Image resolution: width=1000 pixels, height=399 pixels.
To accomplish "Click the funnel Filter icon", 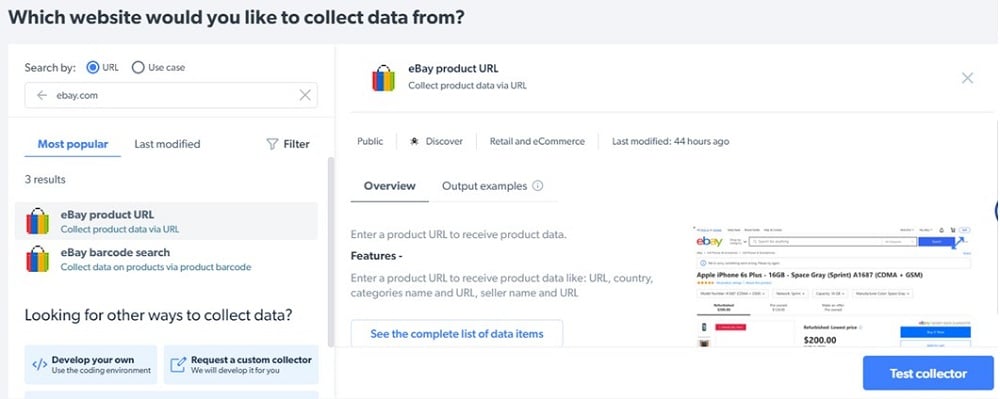I will point(272,144).
